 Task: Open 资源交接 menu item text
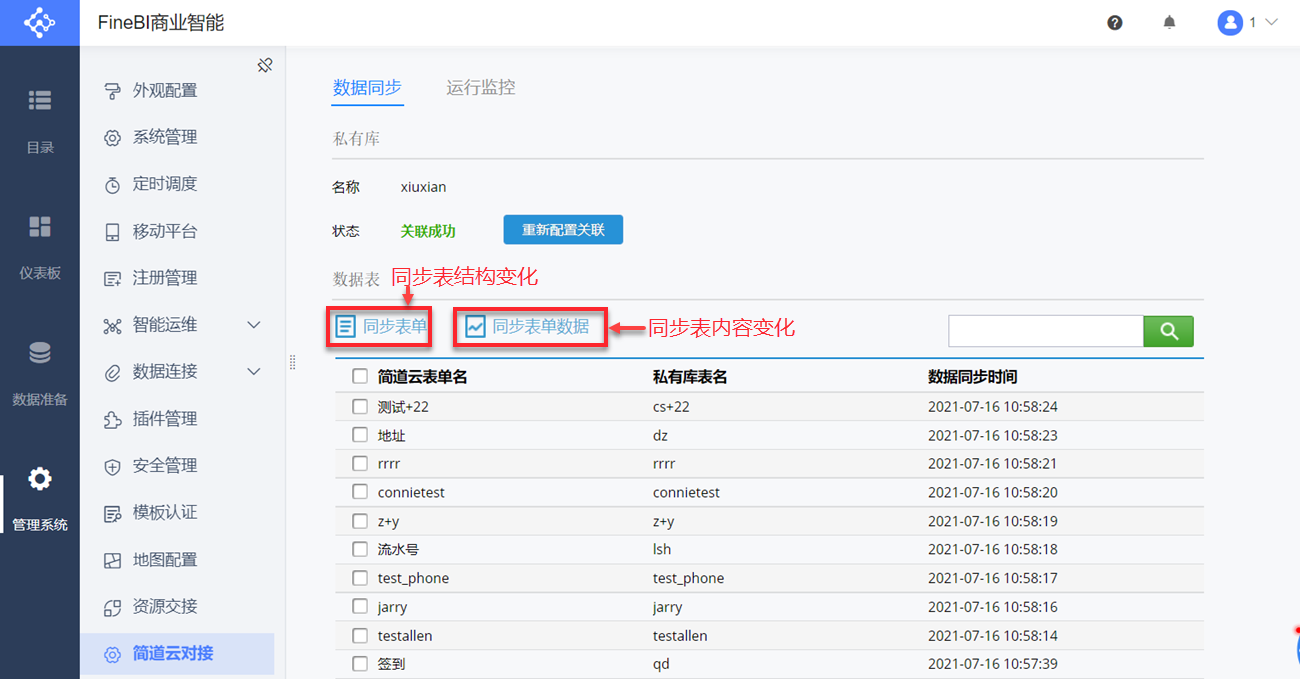click(x=165, y=607)
